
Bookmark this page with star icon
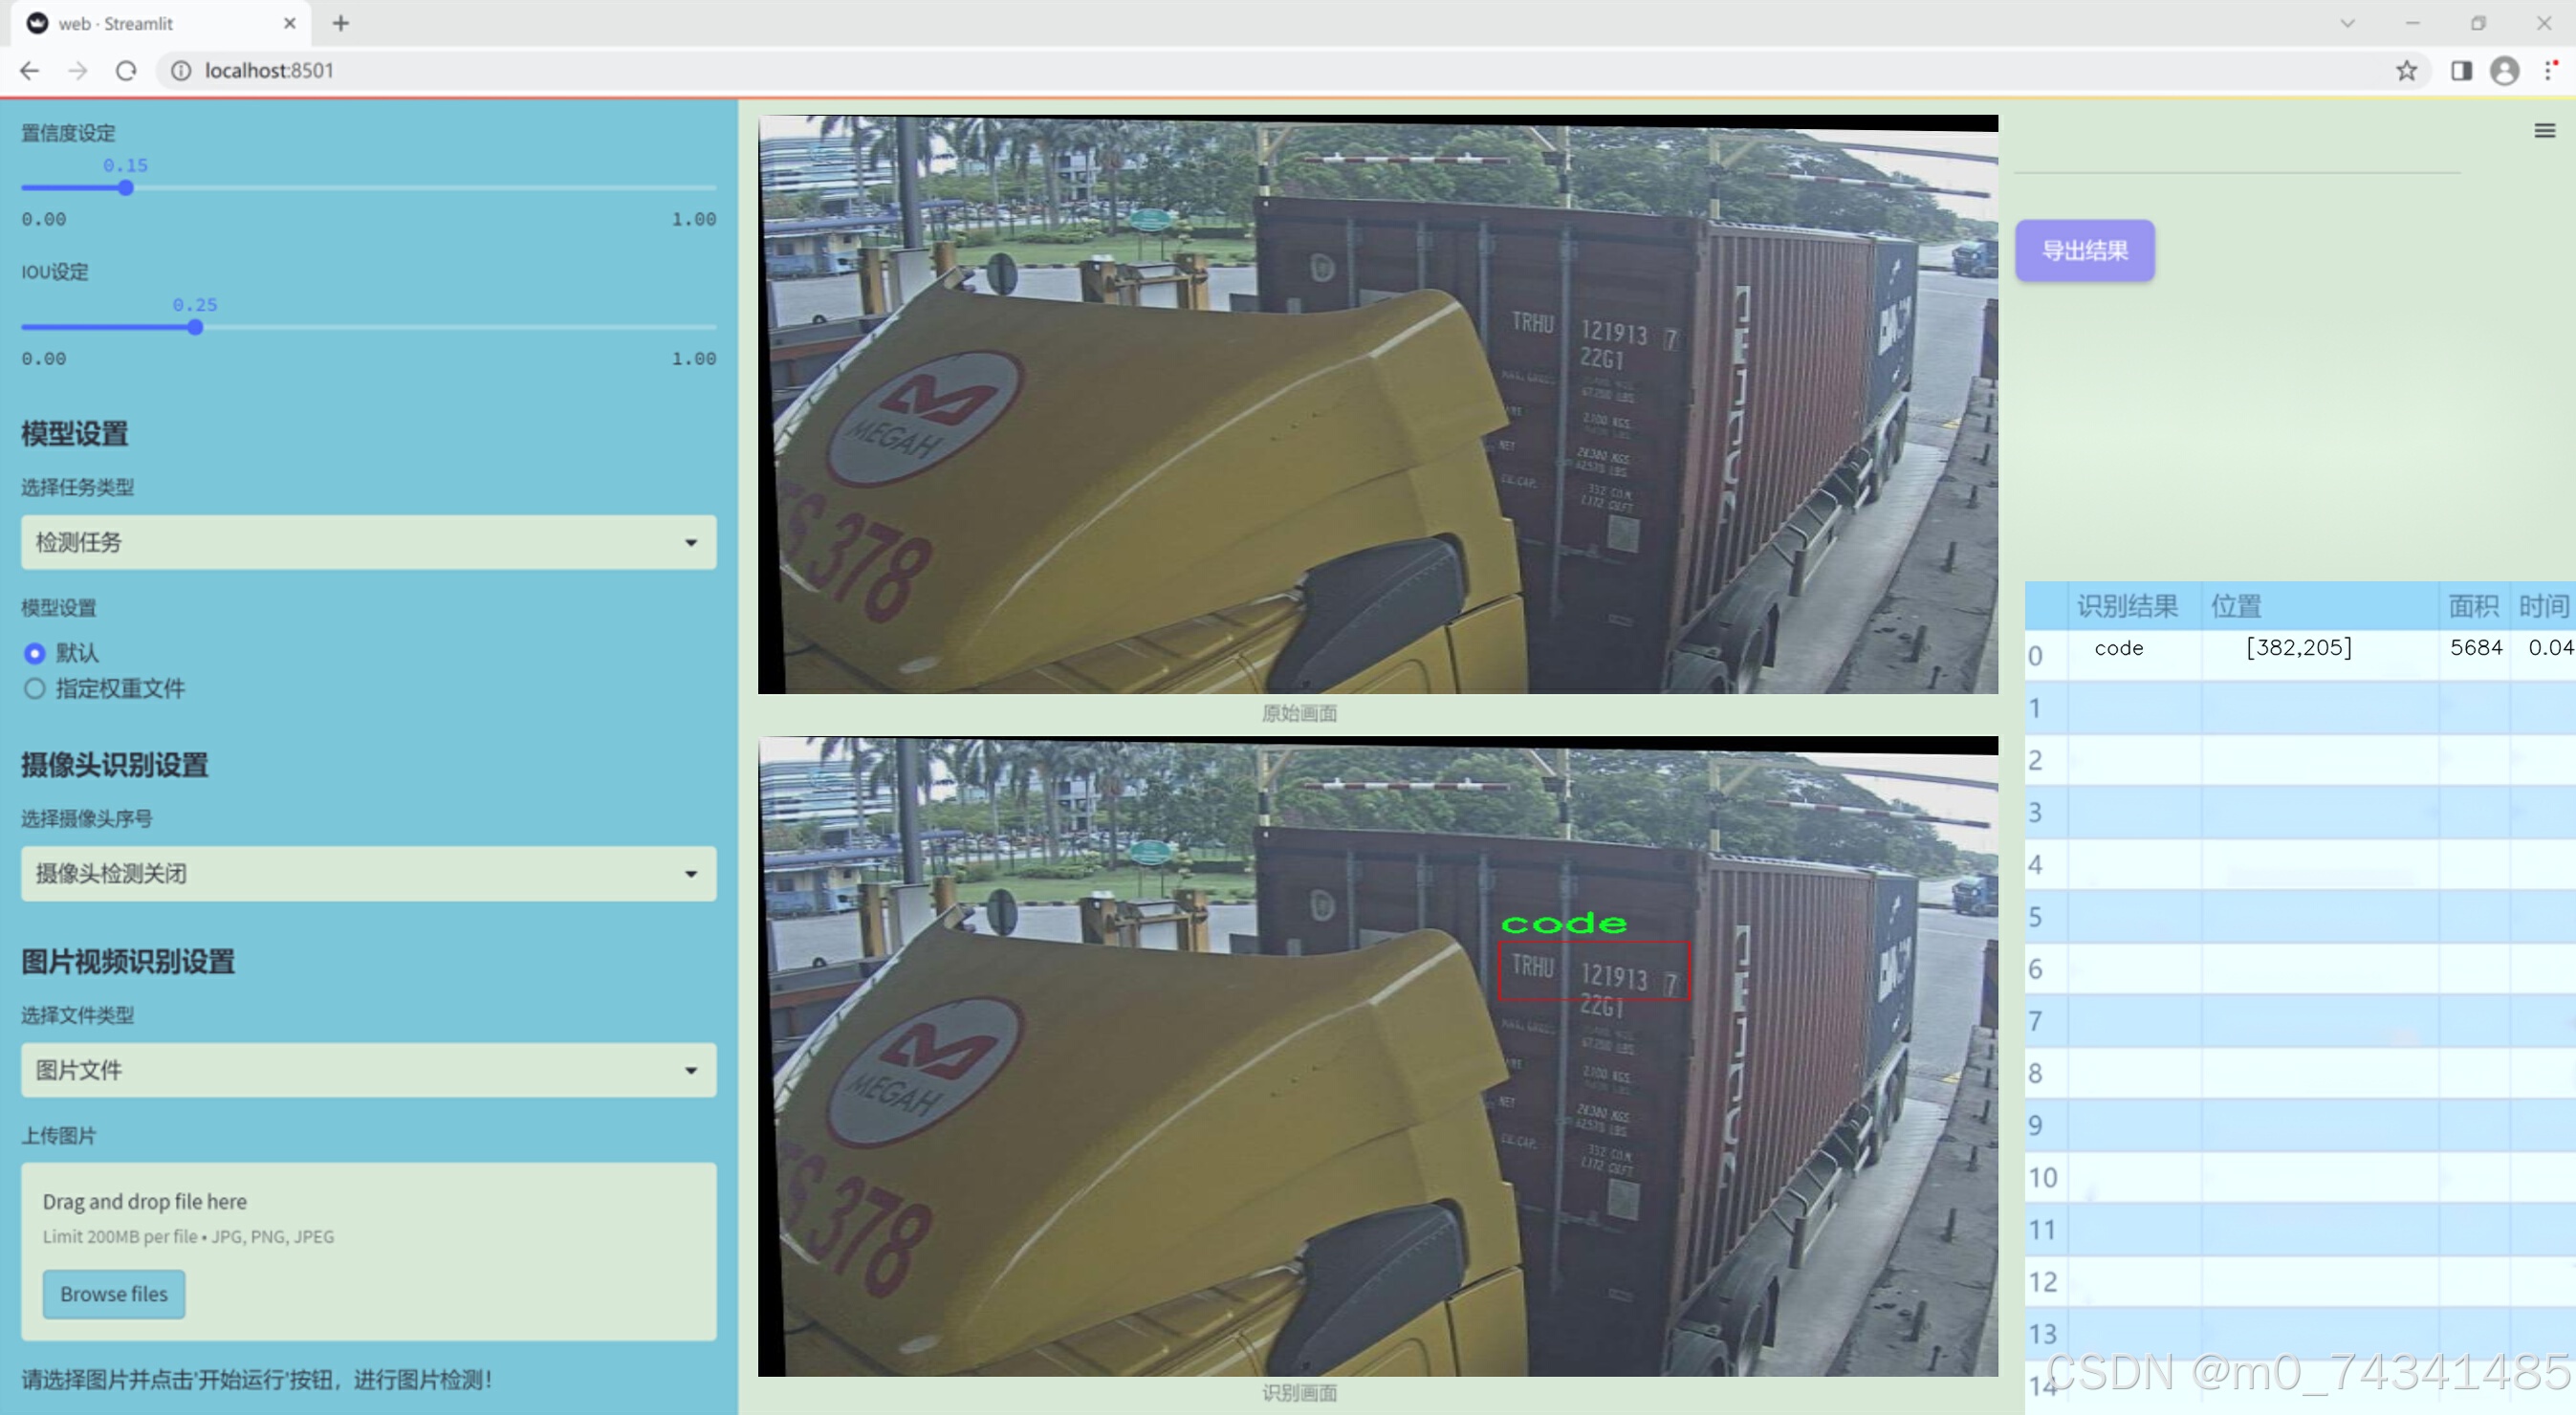(x=2406, y=71)
